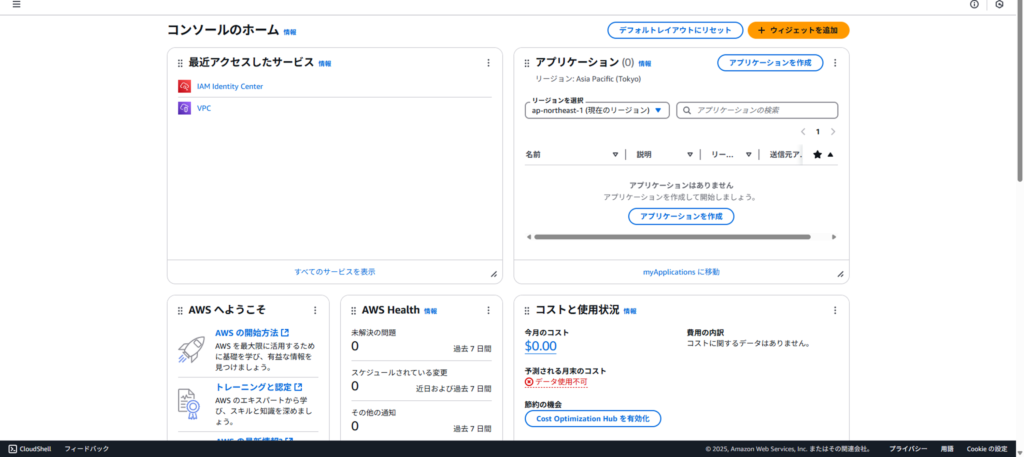The height and width of the screenshot is (457, 1024).
Task: Click その他の通知 count in AWS Health
Action: (x=355, y=426)
